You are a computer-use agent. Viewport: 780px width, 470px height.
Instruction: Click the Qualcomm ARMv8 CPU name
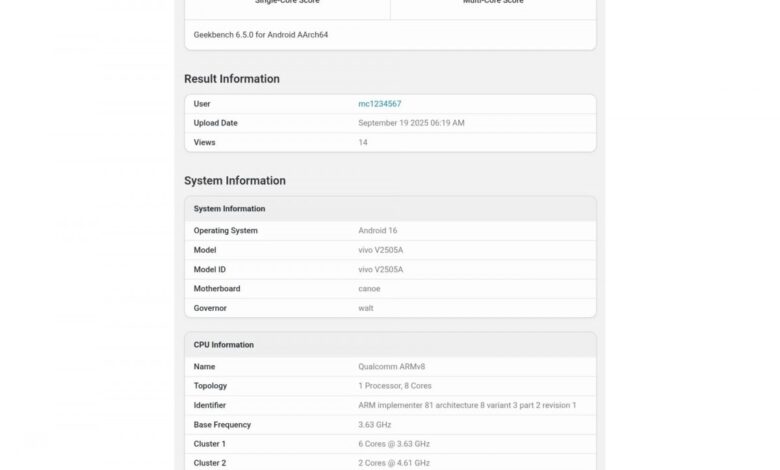[393, 367]
